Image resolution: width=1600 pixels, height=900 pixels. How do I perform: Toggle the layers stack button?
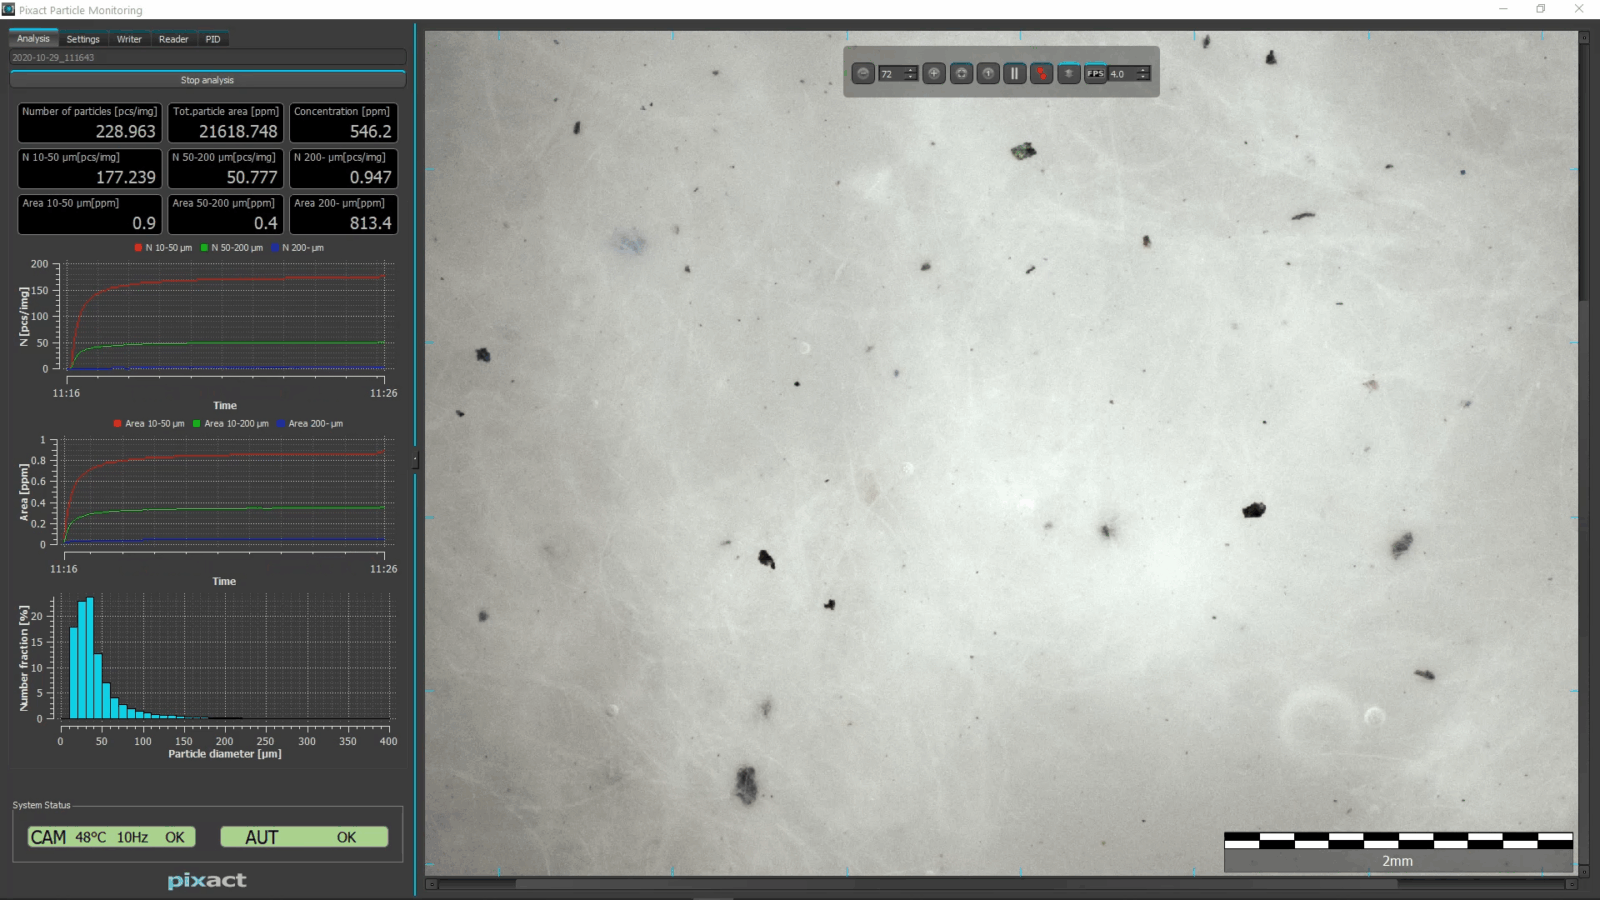1068,73
